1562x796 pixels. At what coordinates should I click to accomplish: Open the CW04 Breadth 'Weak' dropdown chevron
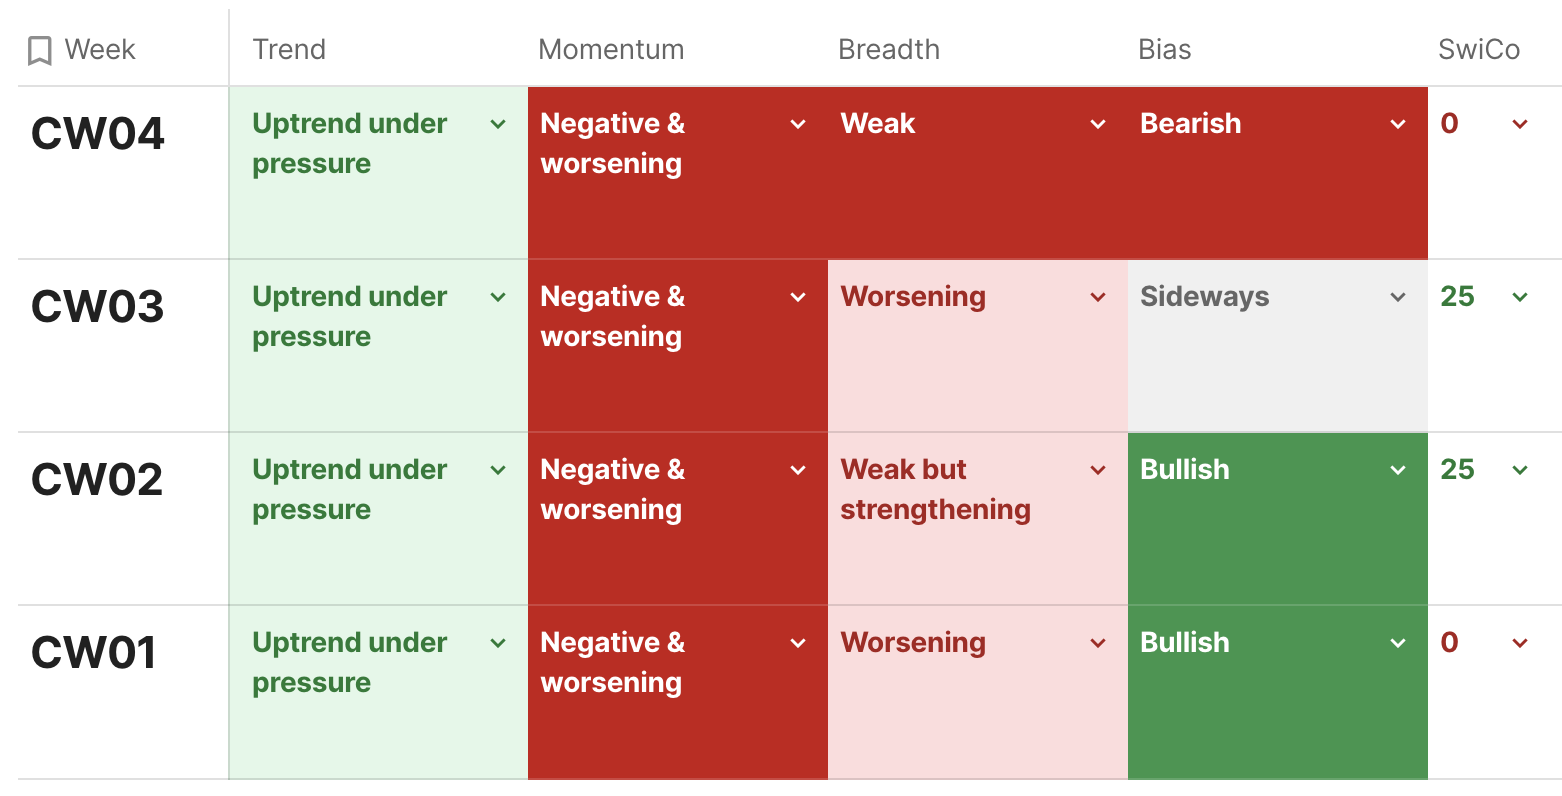click(x=1098, y=124)
